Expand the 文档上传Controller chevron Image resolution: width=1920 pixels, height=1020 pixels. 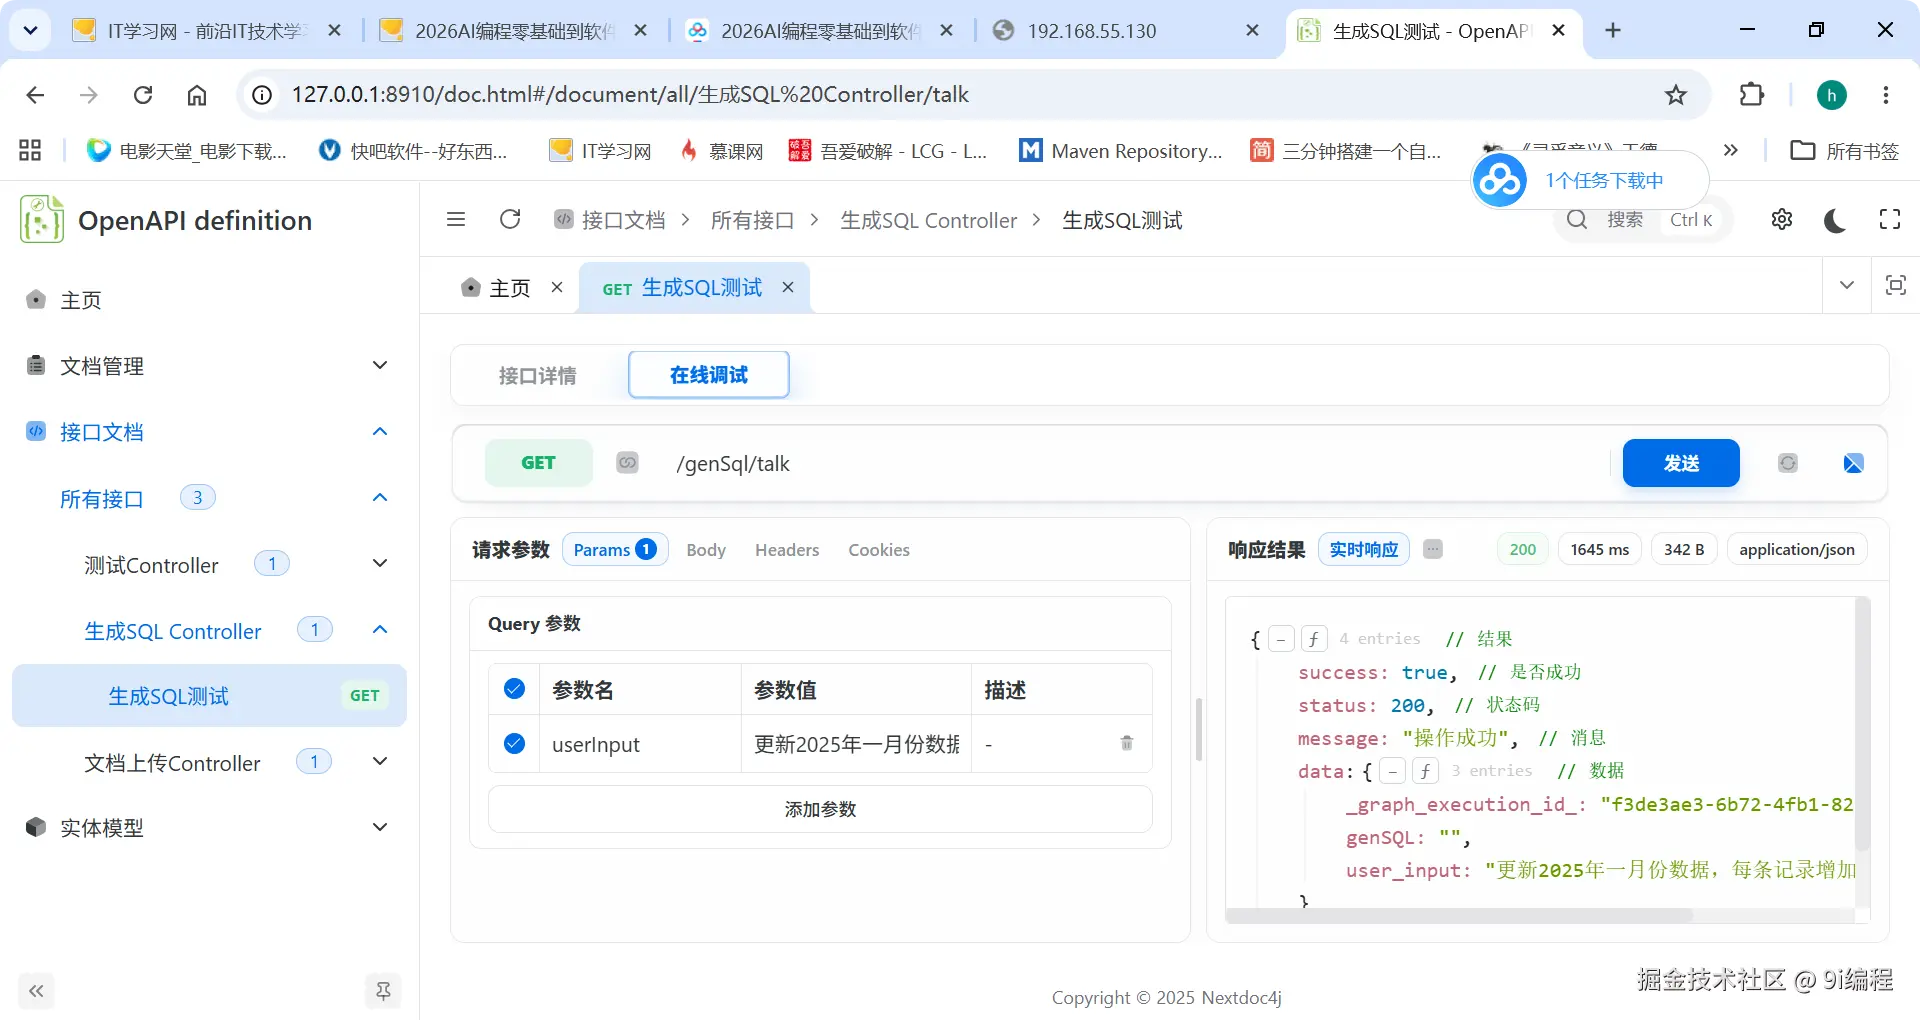point(380,761)
